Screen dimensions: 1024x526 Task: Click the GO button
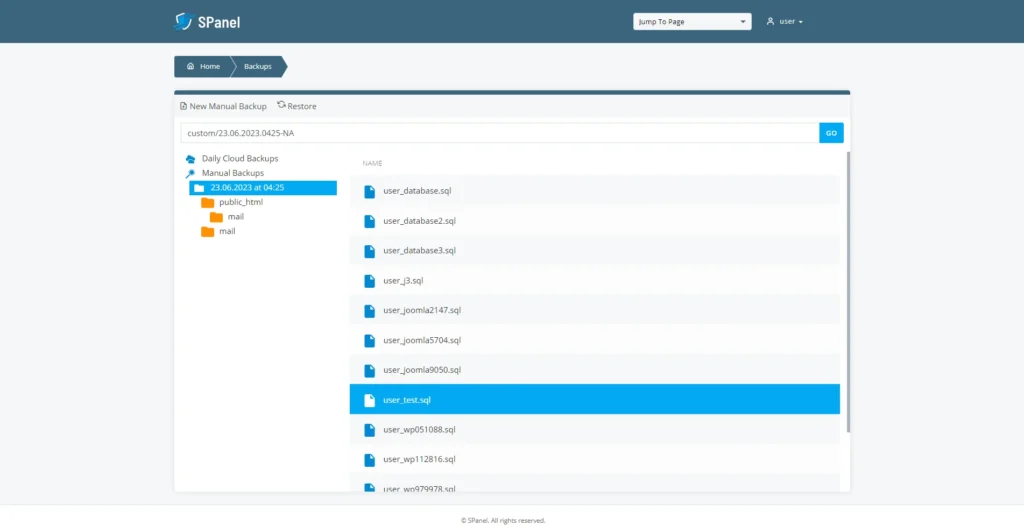[831, 133]
